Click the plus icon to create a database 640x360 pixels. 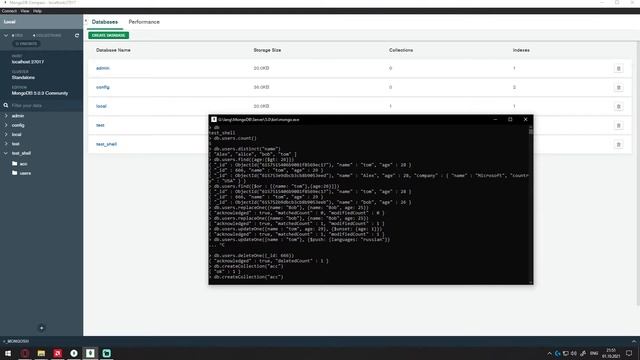[41, 328]
